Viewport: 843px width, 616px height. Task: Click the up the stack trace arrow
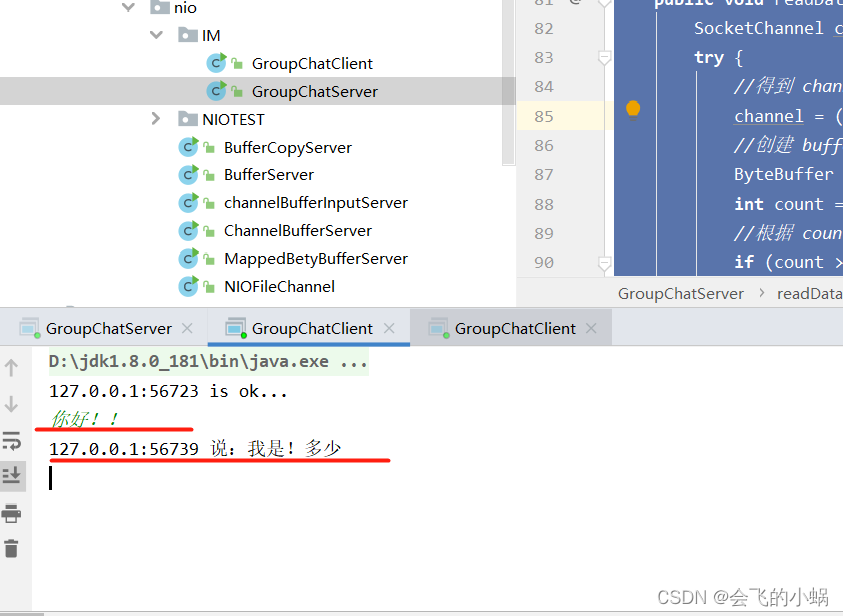pyautogui.click(x=11, y=368)
